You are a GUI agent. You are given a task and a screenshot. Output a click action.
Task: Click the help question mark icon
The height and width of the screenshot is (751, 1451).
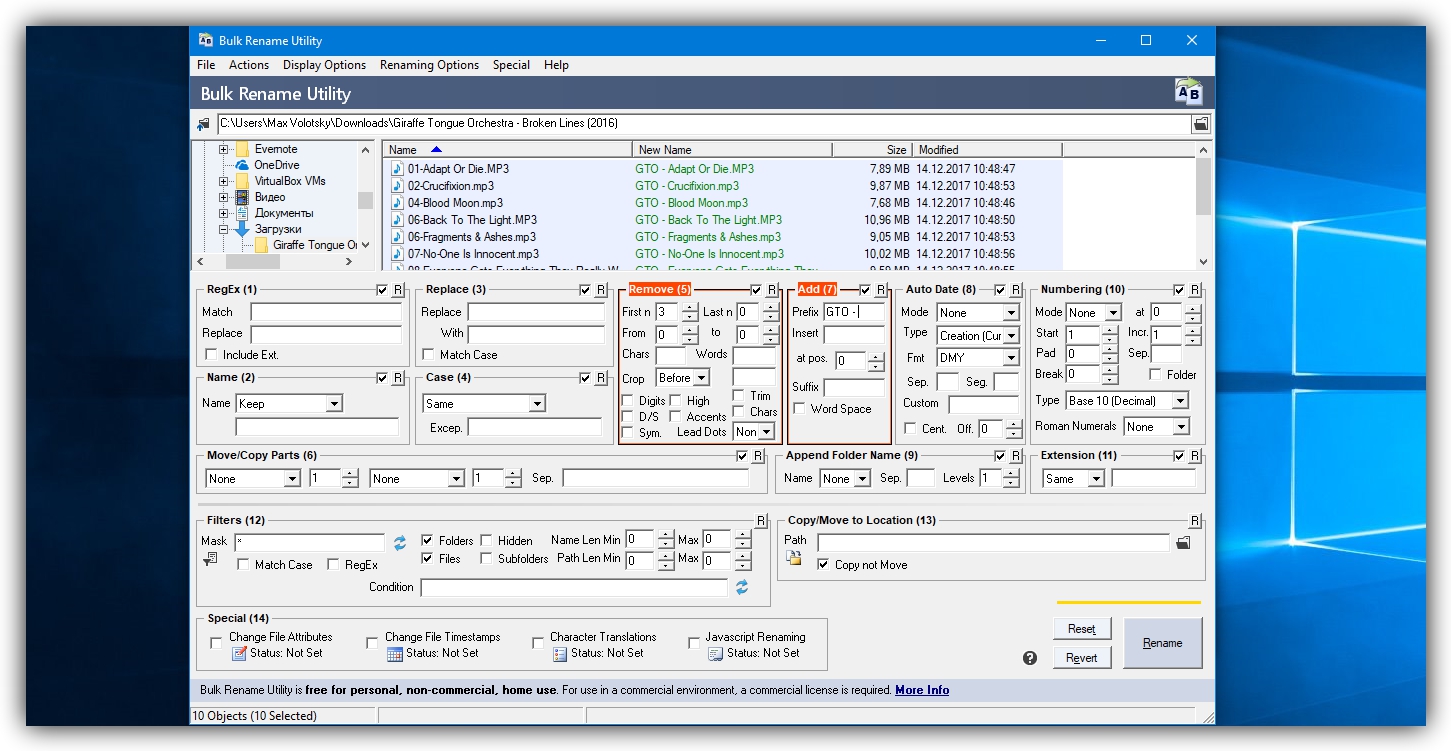1030,658
